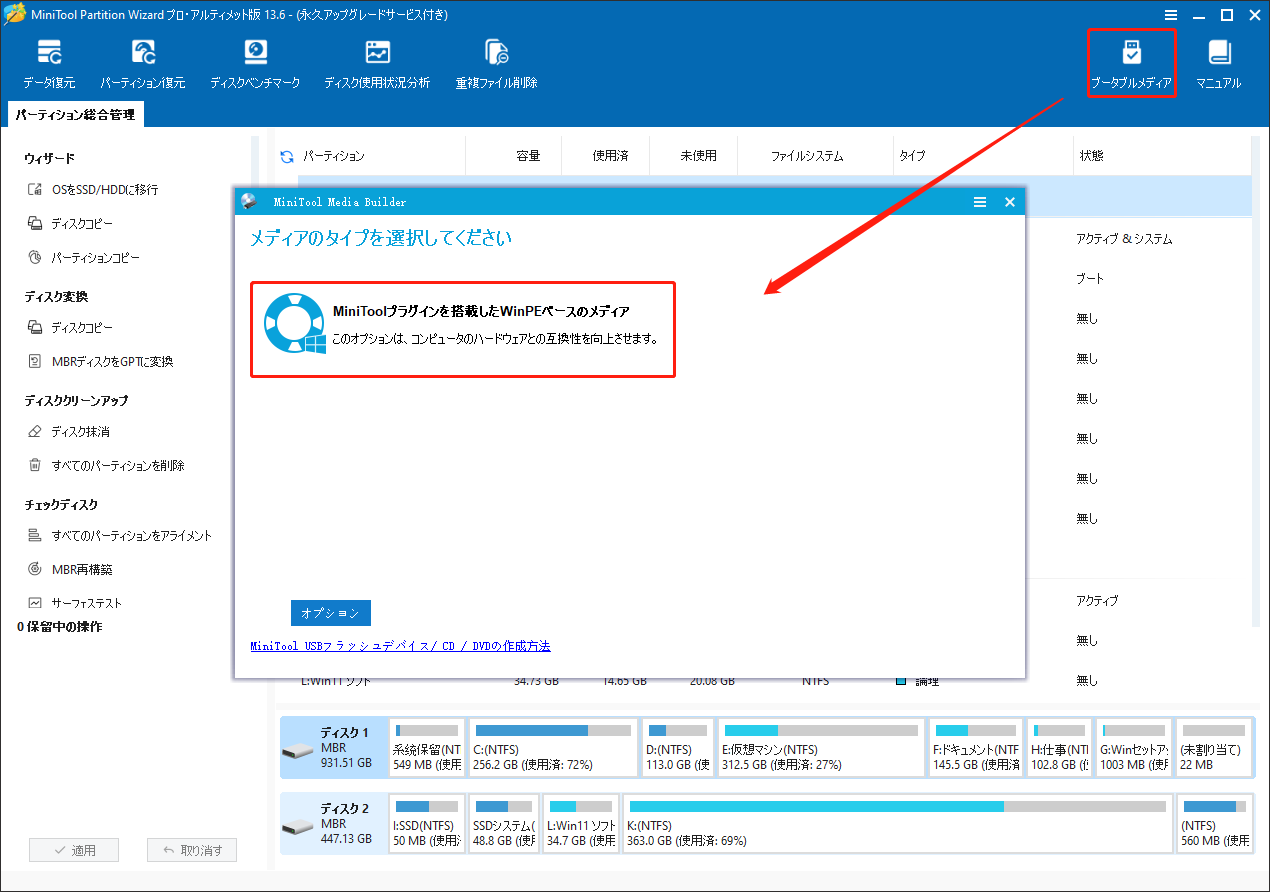Select the (未割り当て) 22 MB block

pyautogui.click(x=1214, y=747)
